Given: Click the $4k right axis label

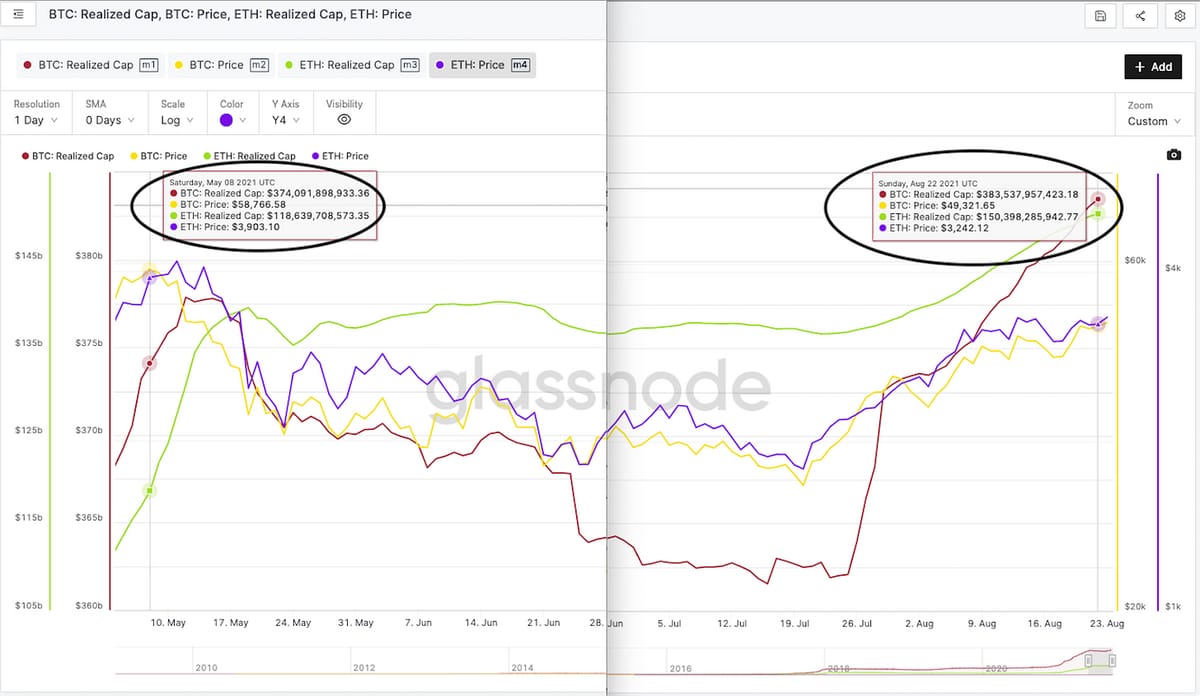Looking at the screenshot, I should (x=1173, y=267).
